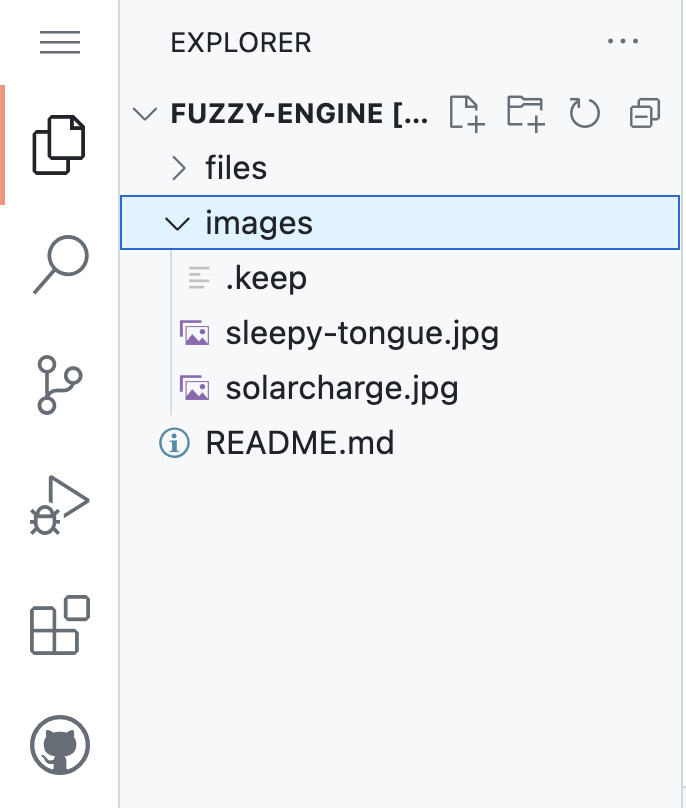Screen dimensions: 686x808
Task: Click the New File icon
Action: coord(466,113)
